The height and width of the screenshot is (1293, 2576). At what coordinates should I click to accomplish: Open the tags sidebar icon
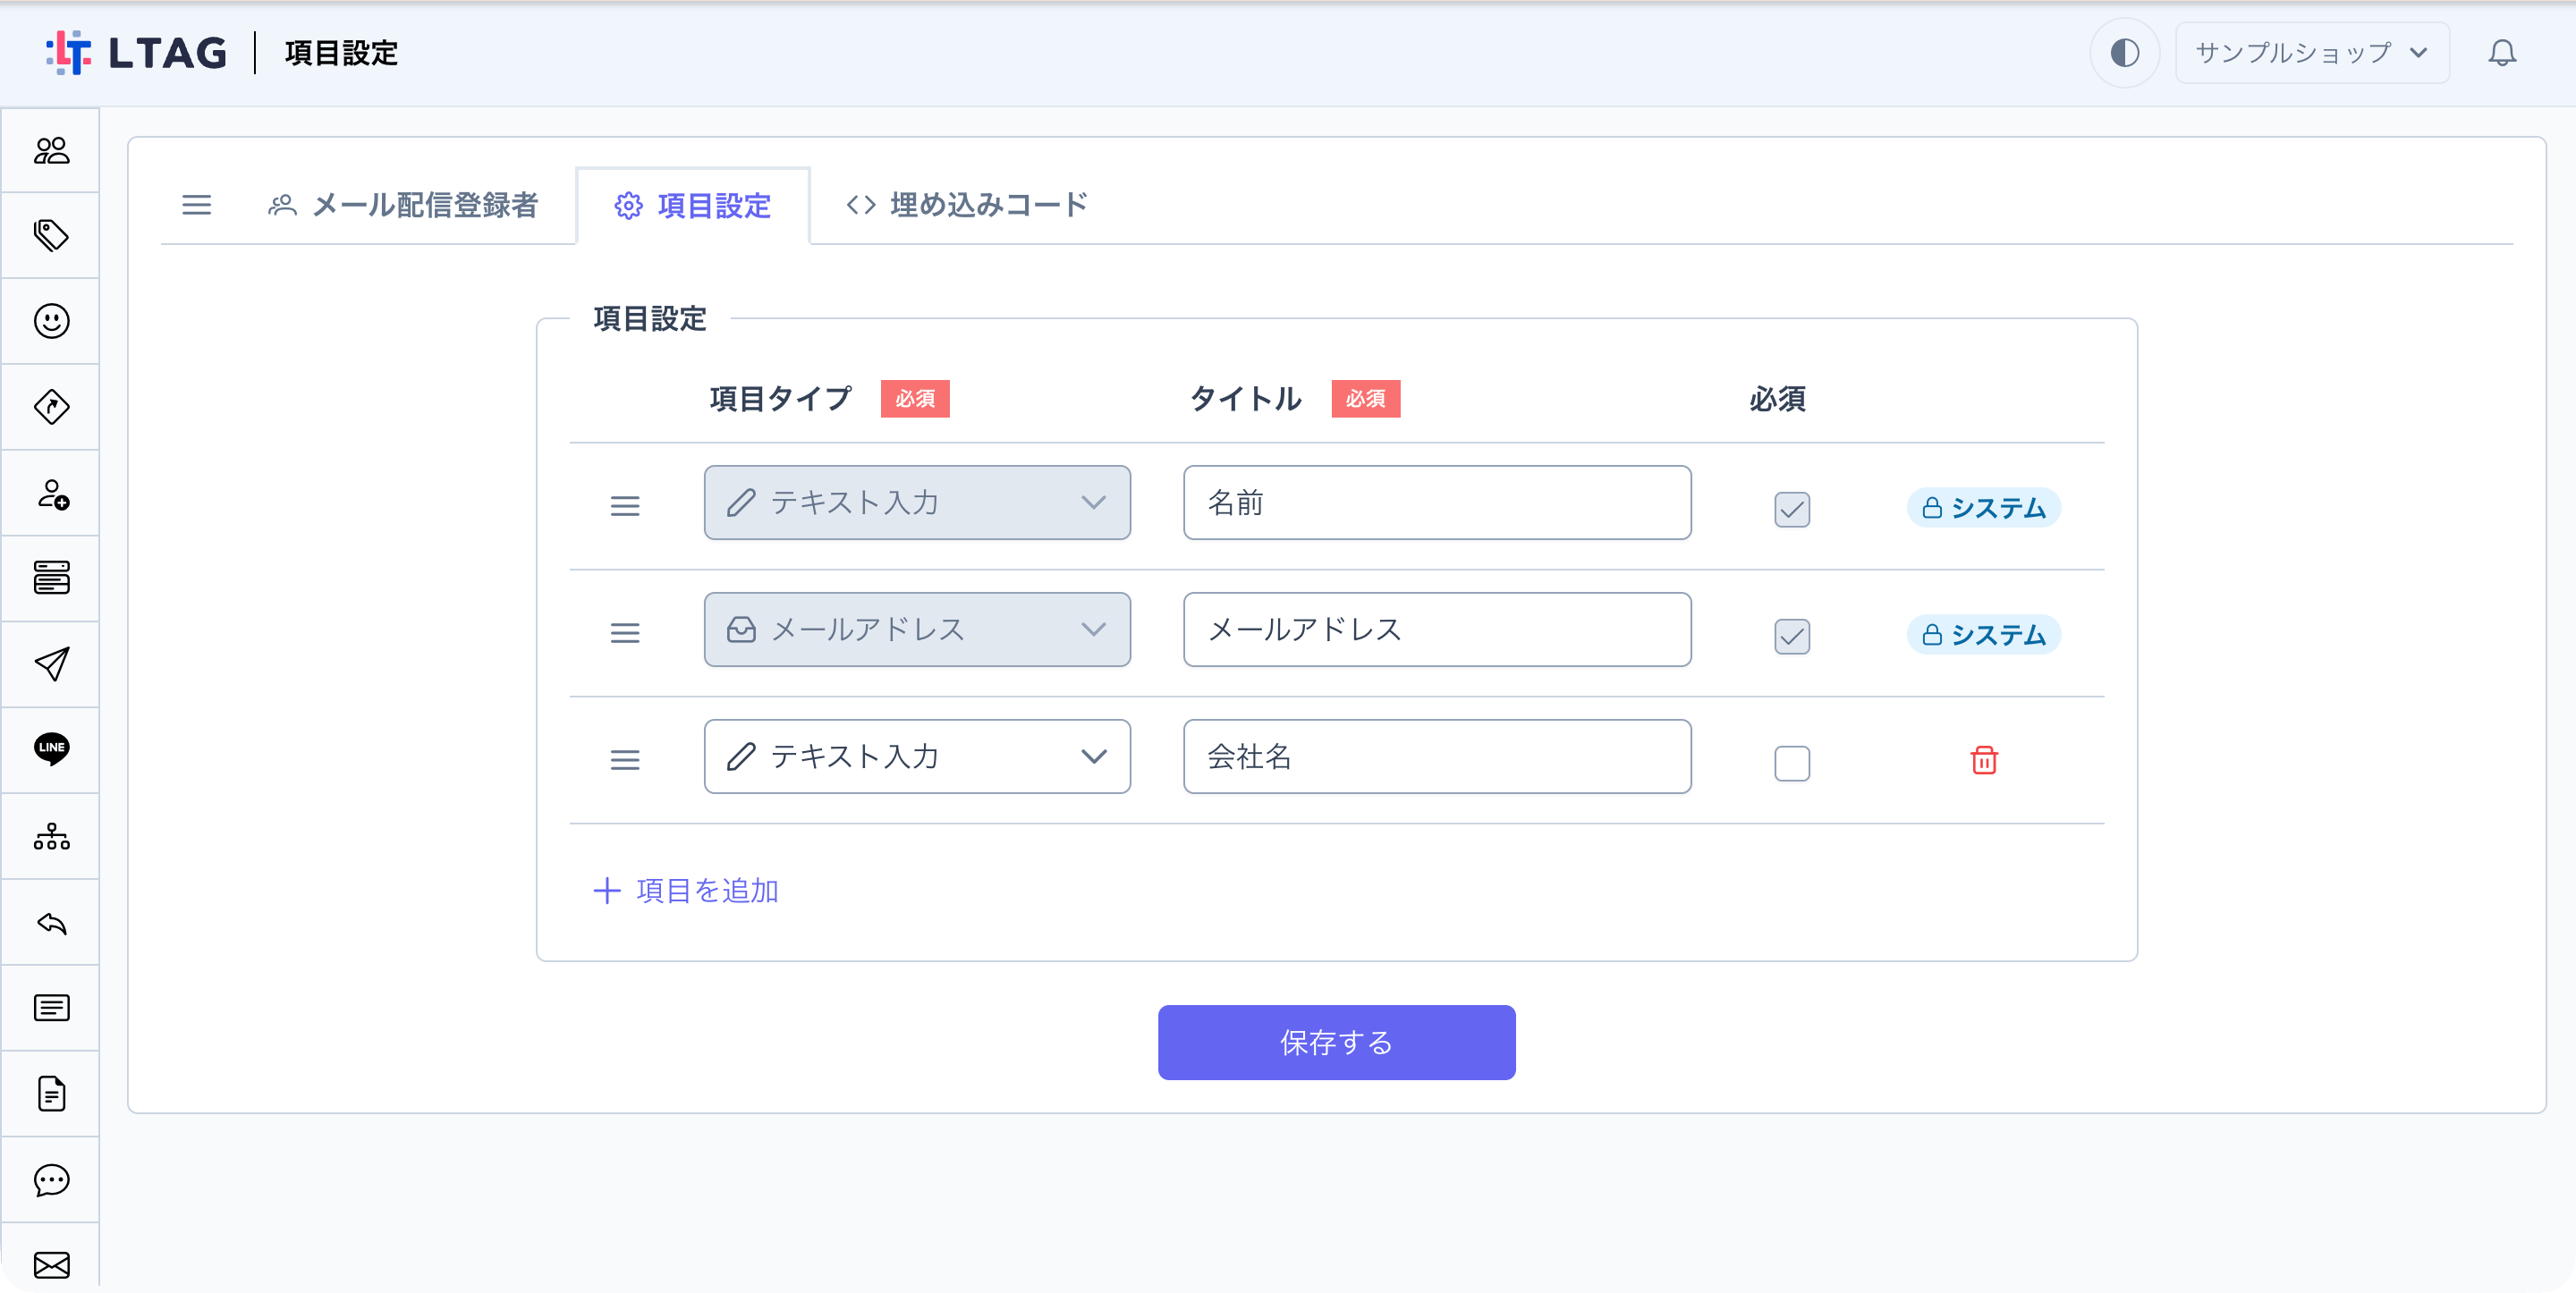point(51,236)
